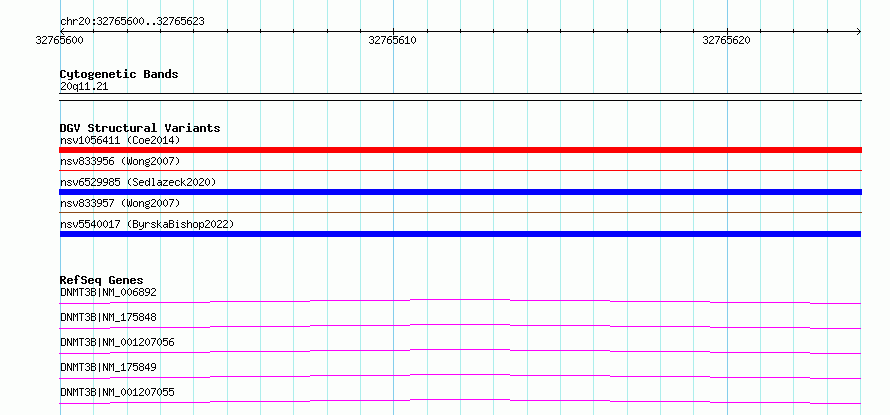Click the 32765620 ruler coordinate
This screenshot has width=890, height=415.
727,40
